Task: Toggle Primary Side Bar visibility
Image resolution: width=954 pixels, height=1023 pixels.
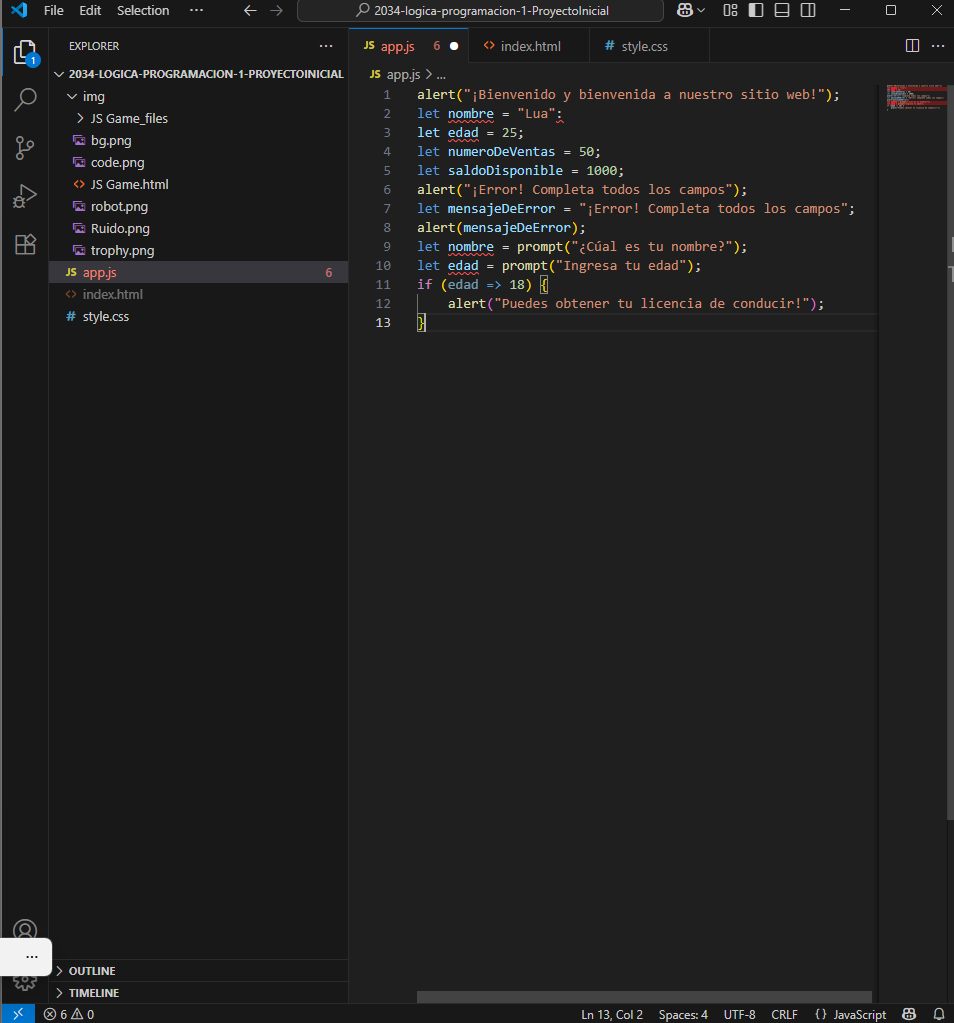Action: pos(756,10)
